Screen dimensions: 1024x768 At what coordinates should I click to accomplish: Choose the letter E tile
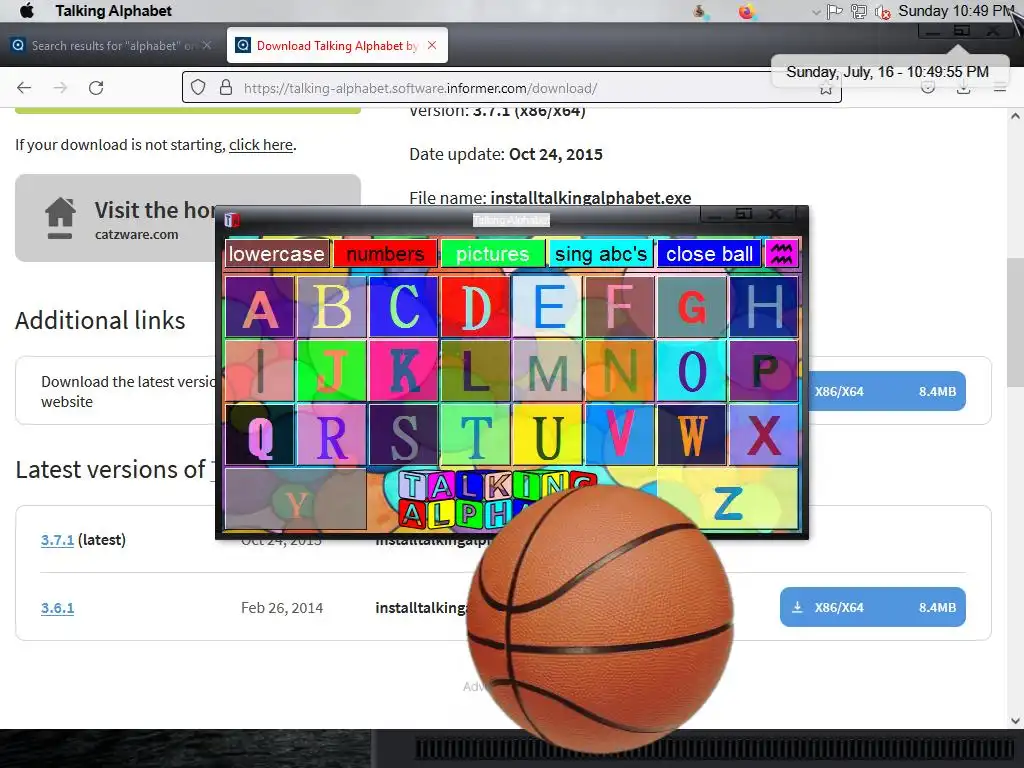(547, 307)
